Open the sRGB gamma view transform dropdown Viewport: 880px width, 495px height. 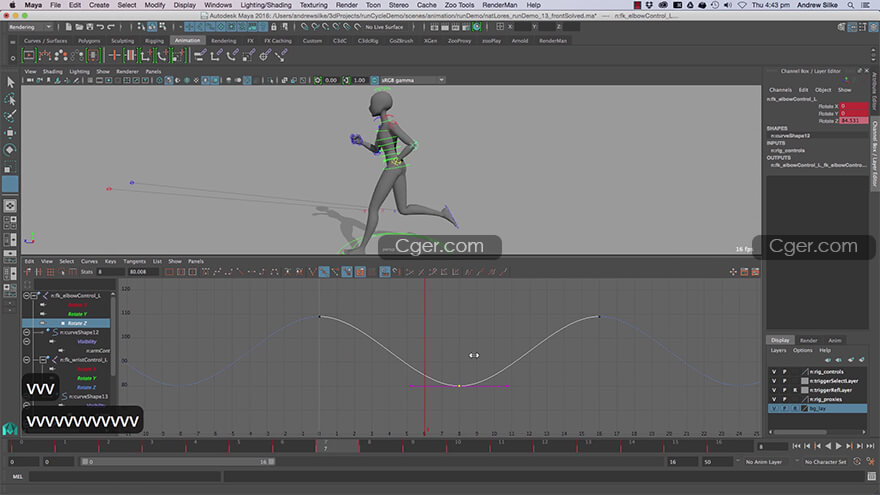point(412,80)
